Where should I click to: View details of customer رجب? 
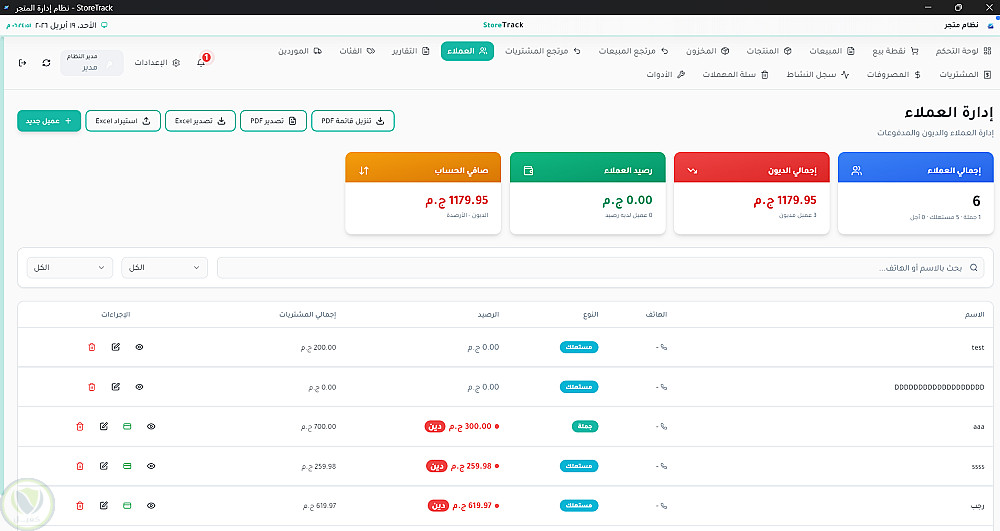point(151,506)
